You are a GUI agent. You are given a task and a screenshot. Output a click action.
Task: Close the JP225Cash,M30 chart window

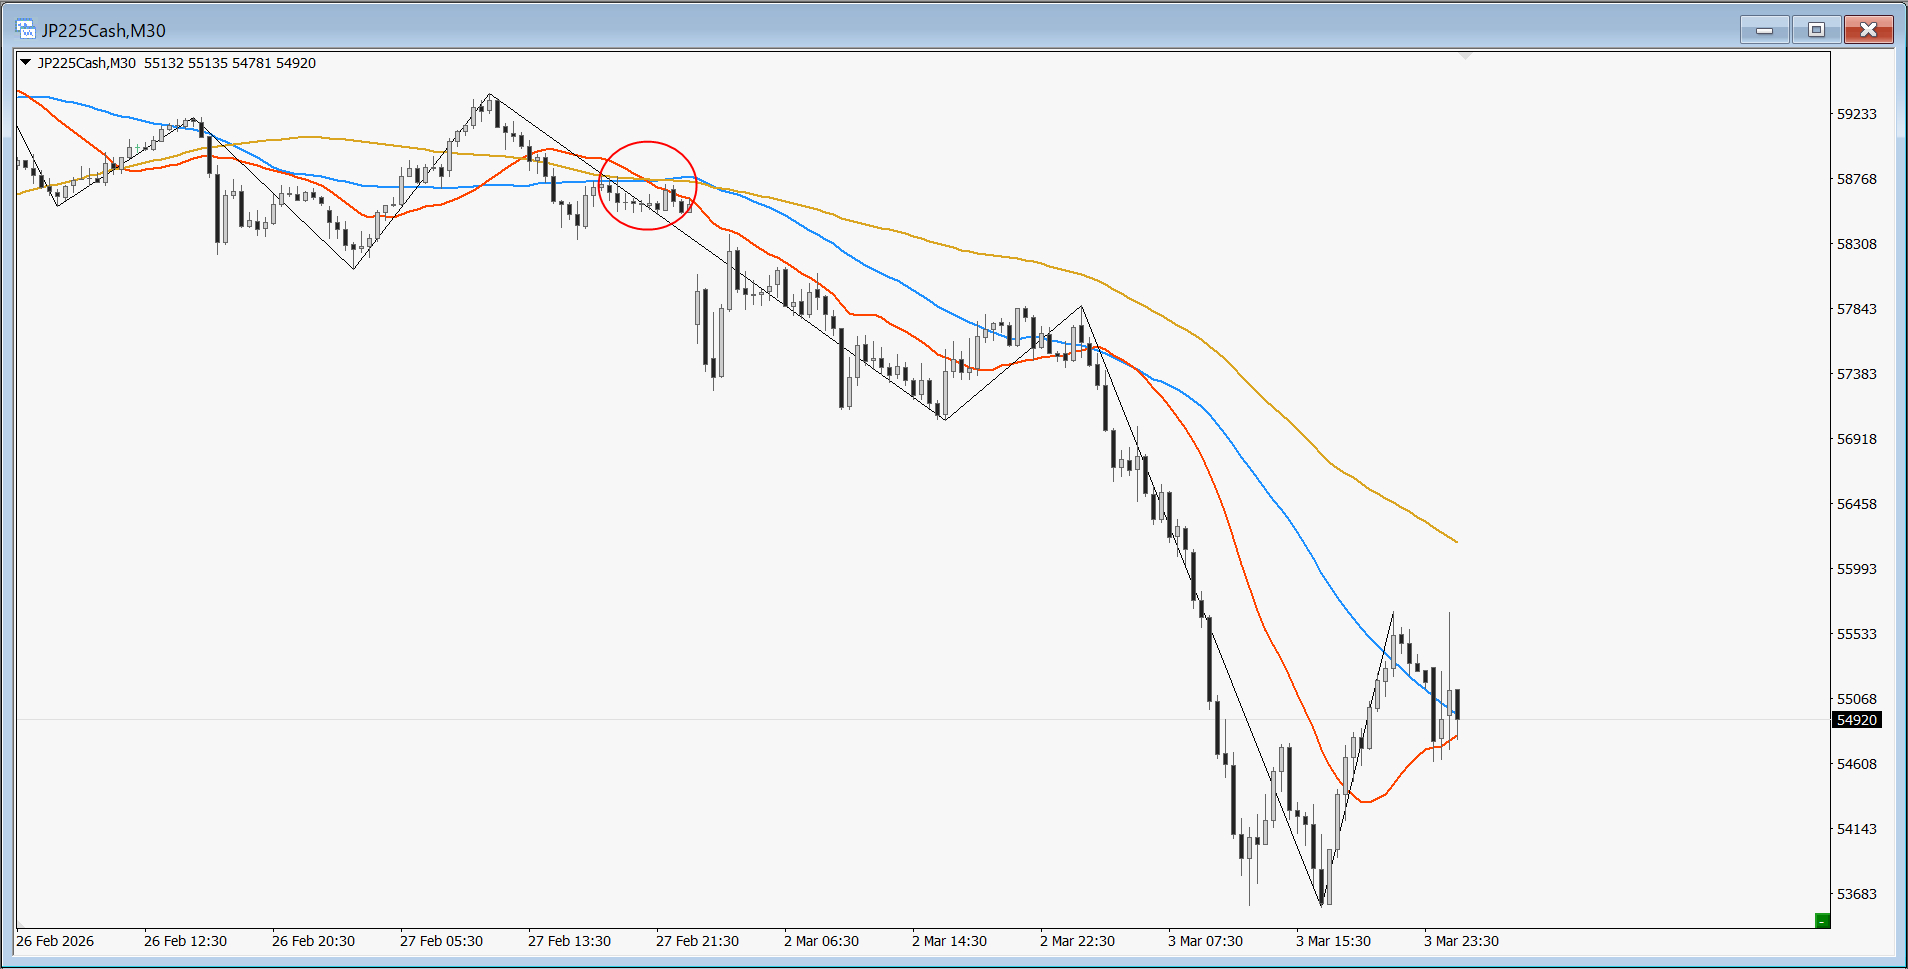point(1867,30)
